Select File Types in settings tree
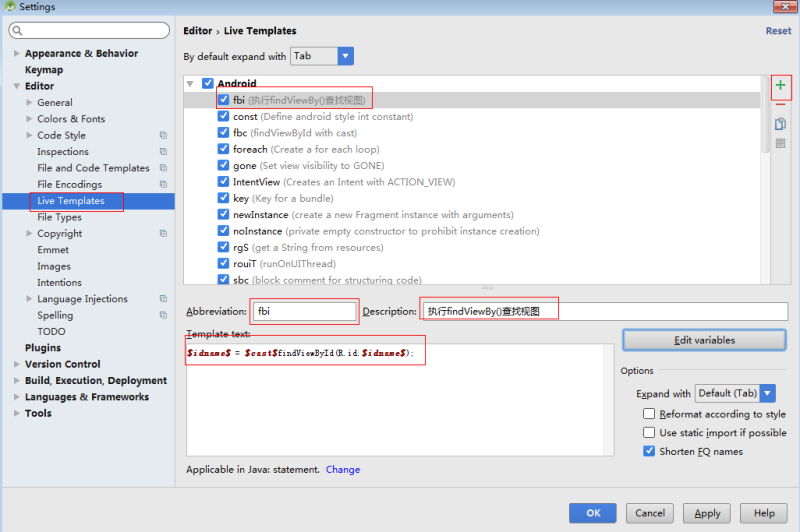The image size is (800, 532). pyautogui.click(x=59, y=217)
